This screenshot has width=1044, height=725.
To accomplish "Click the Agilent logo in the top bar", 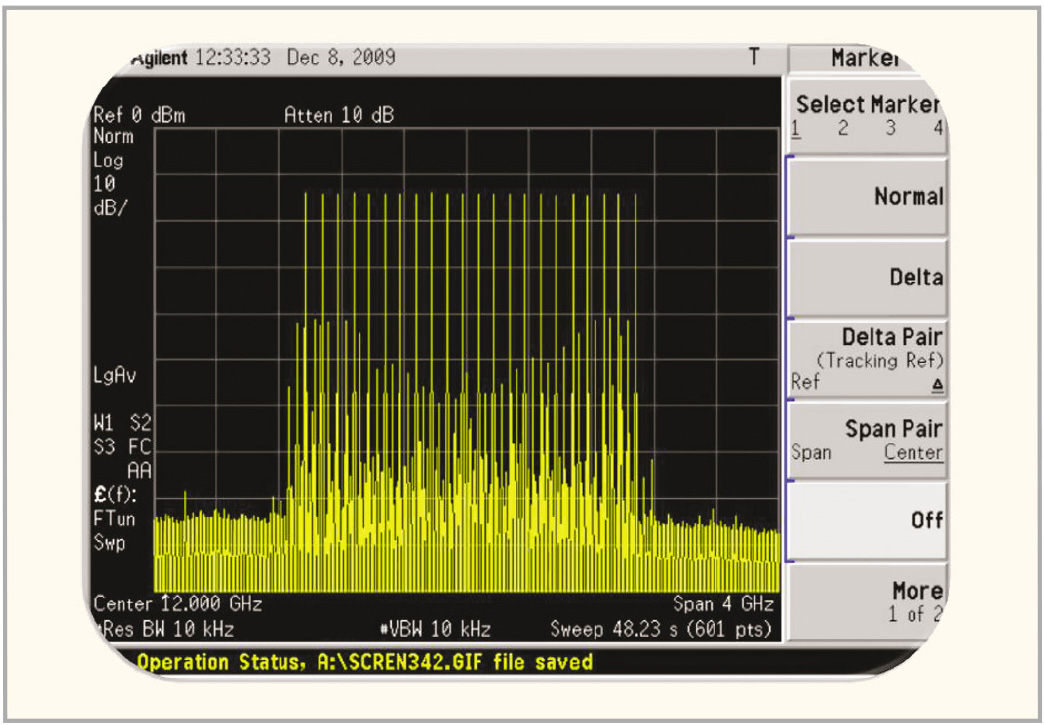I will coord(159,58).
